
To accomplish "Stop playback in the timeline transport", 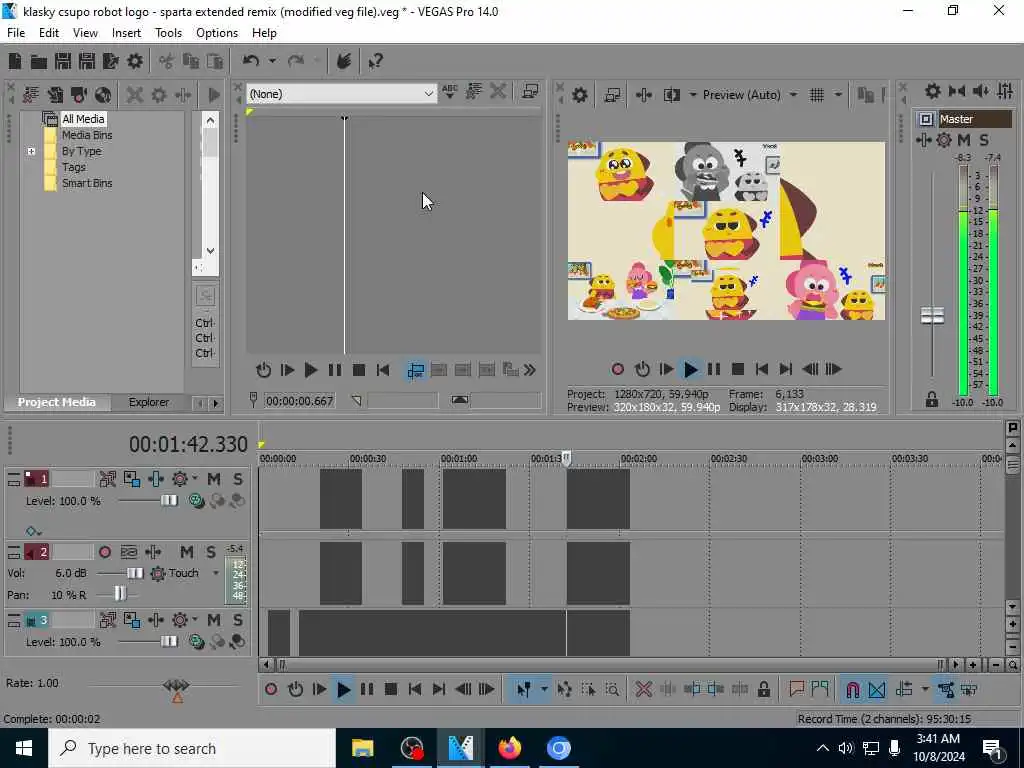I will (391, 690).
